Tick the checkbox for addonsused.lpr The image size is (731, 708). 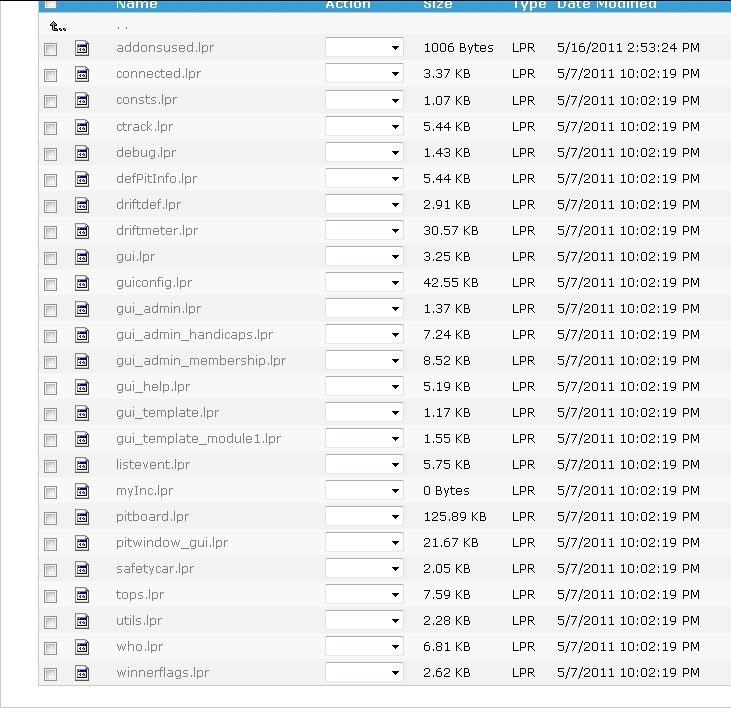[50, 49]
